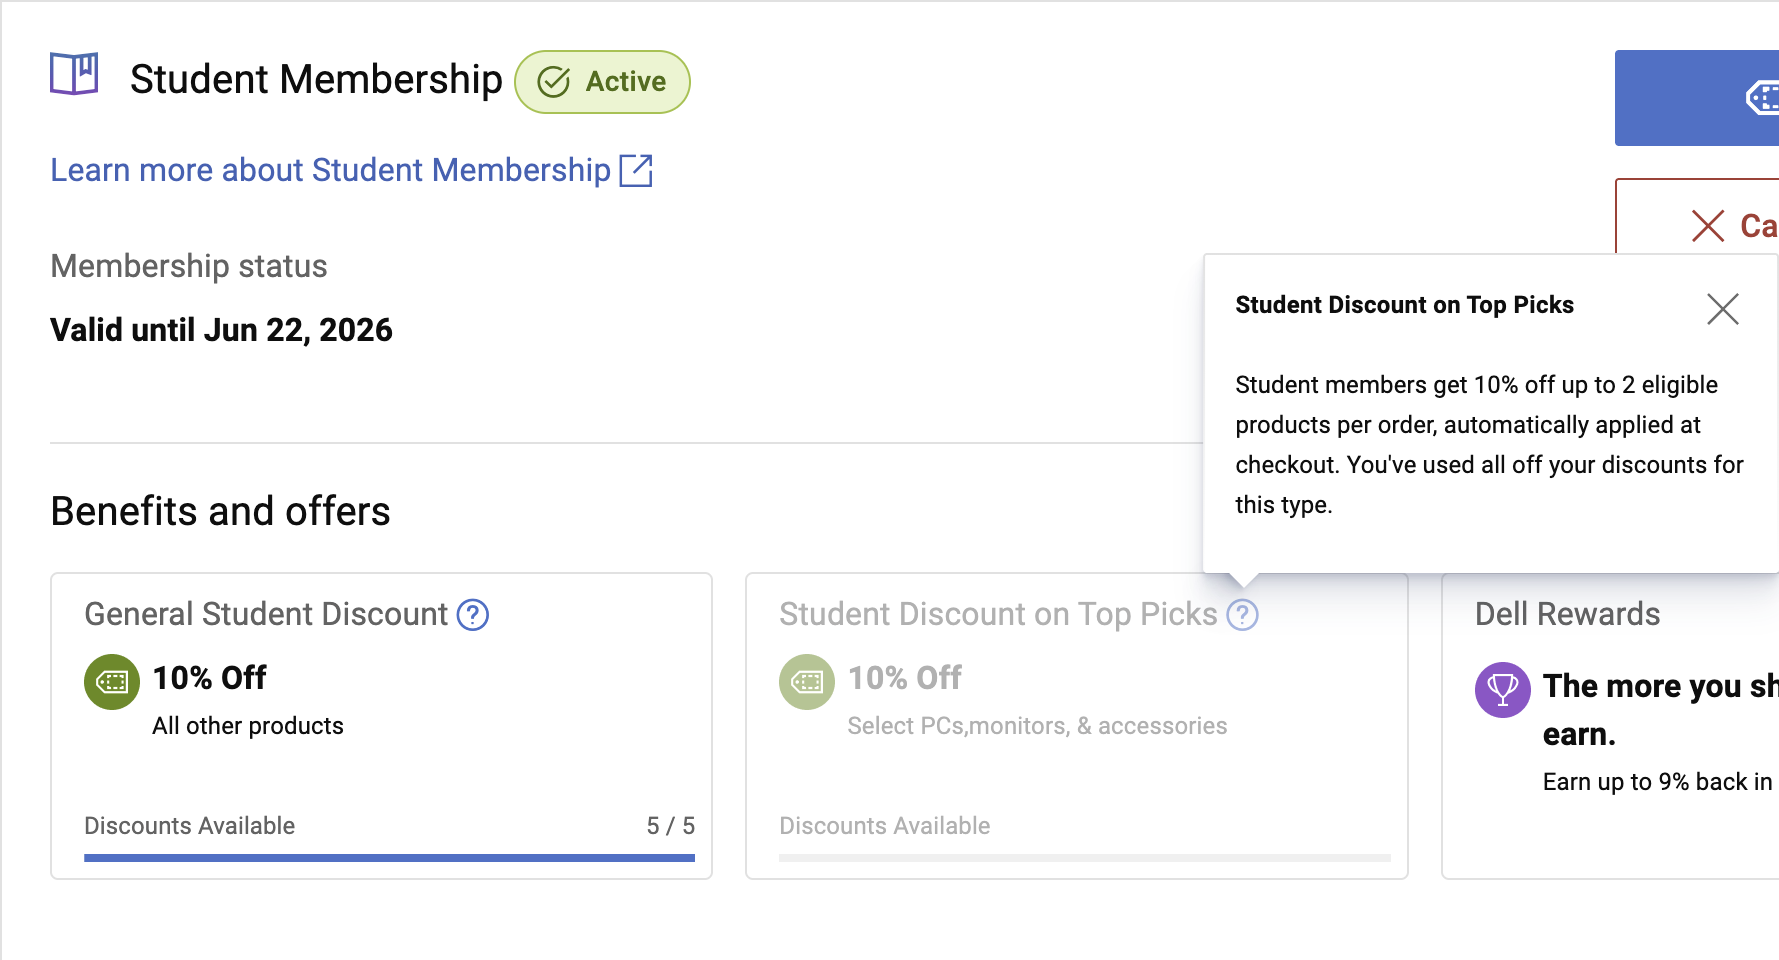Screen dimensions: 1779x960
Task: Click the green General Student Discount tag icon
Action: point(112,682)
